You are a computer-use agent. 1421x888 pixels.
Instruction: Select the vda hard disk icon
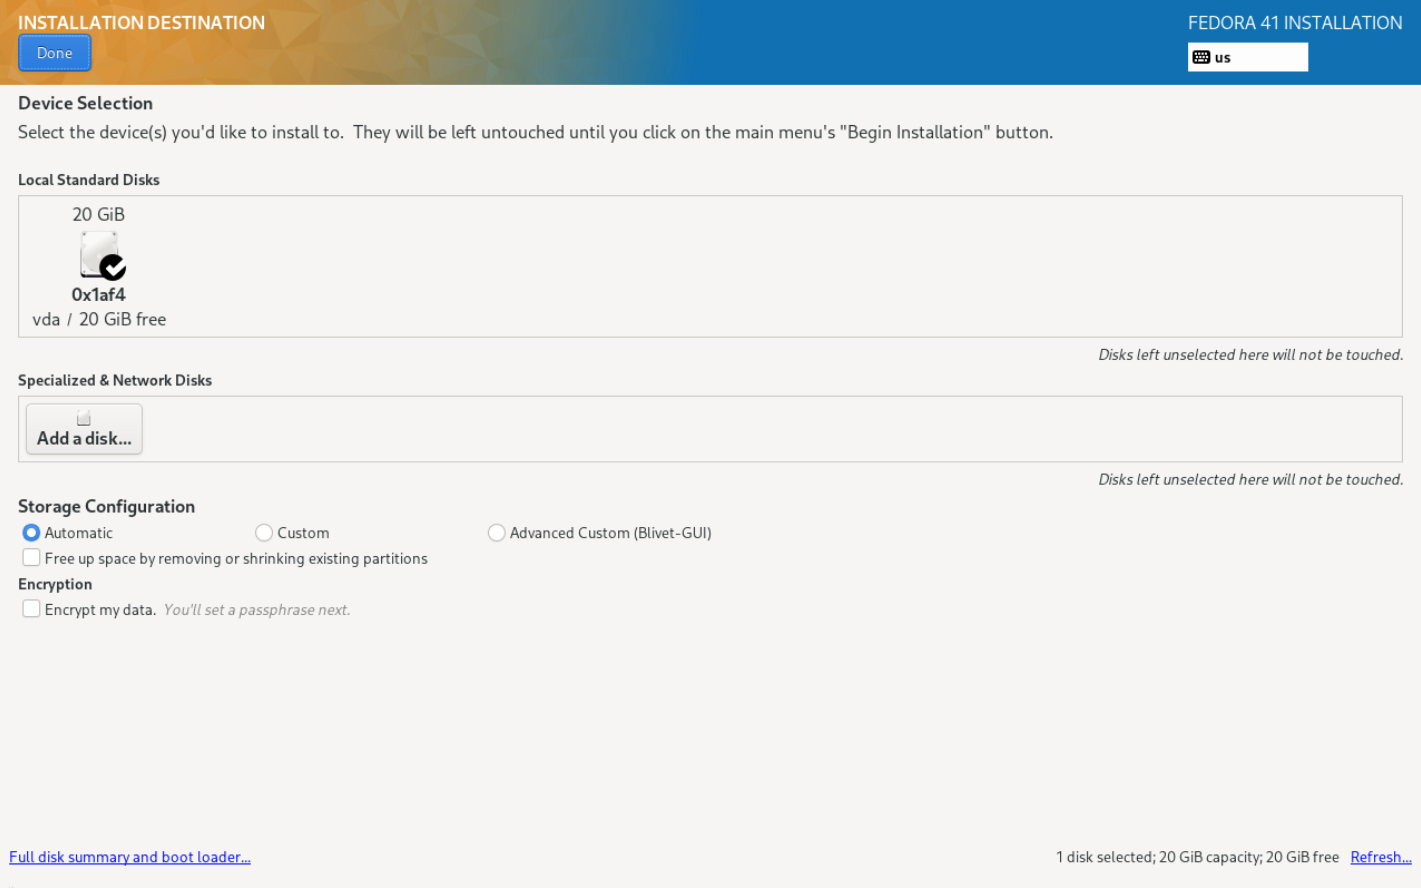point(102,255)
